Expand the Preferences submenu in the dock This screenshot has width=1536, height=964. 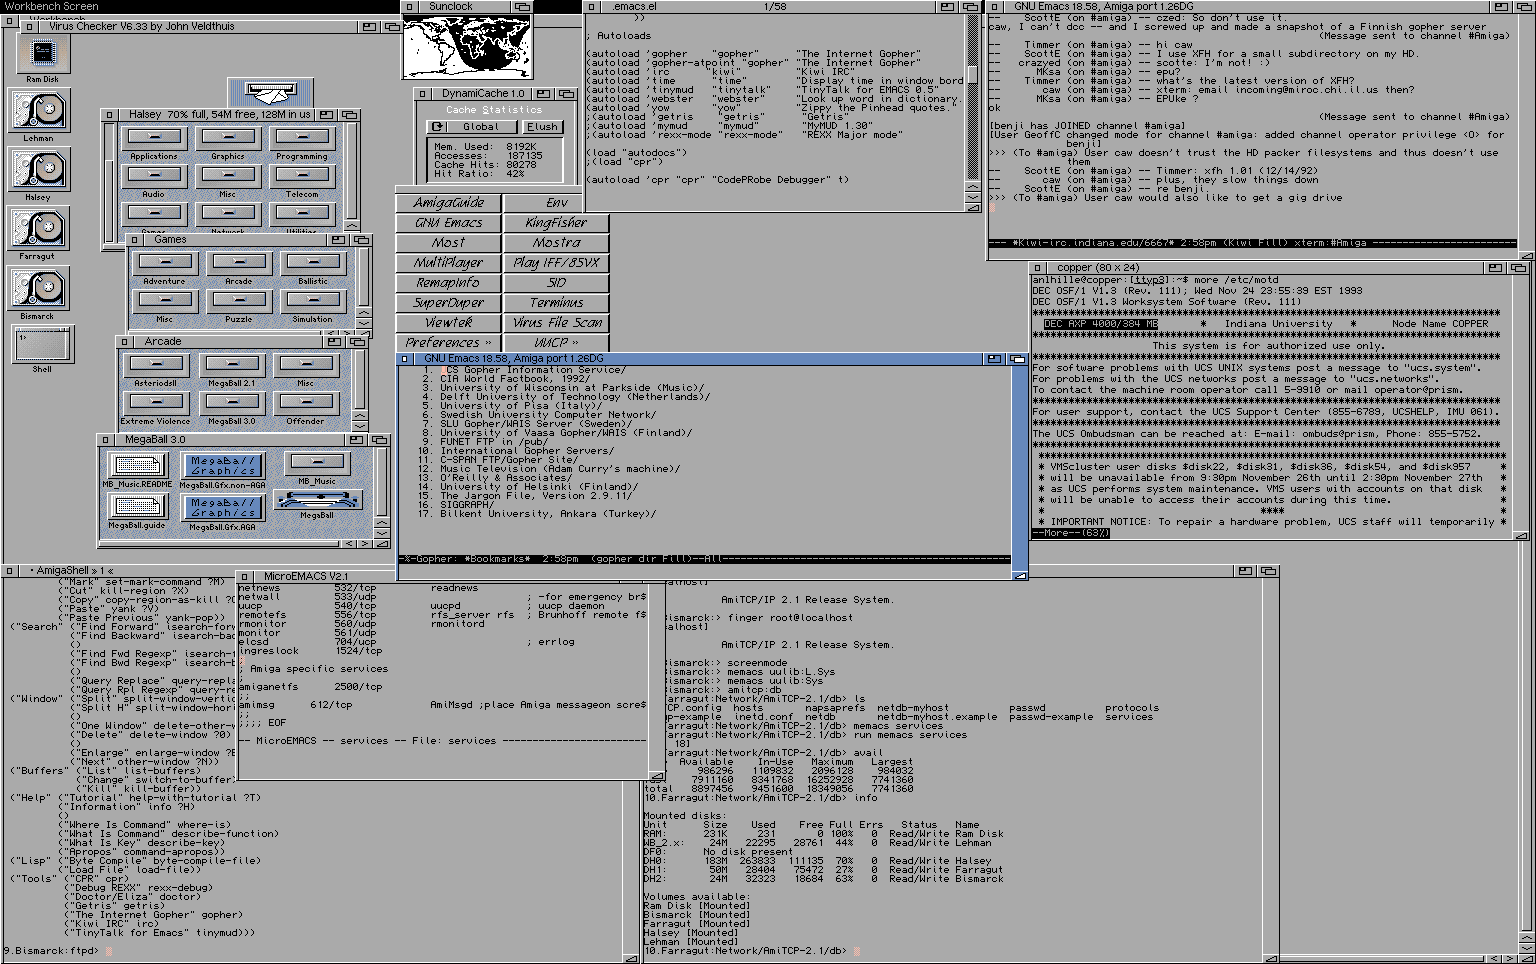[449, 342]
